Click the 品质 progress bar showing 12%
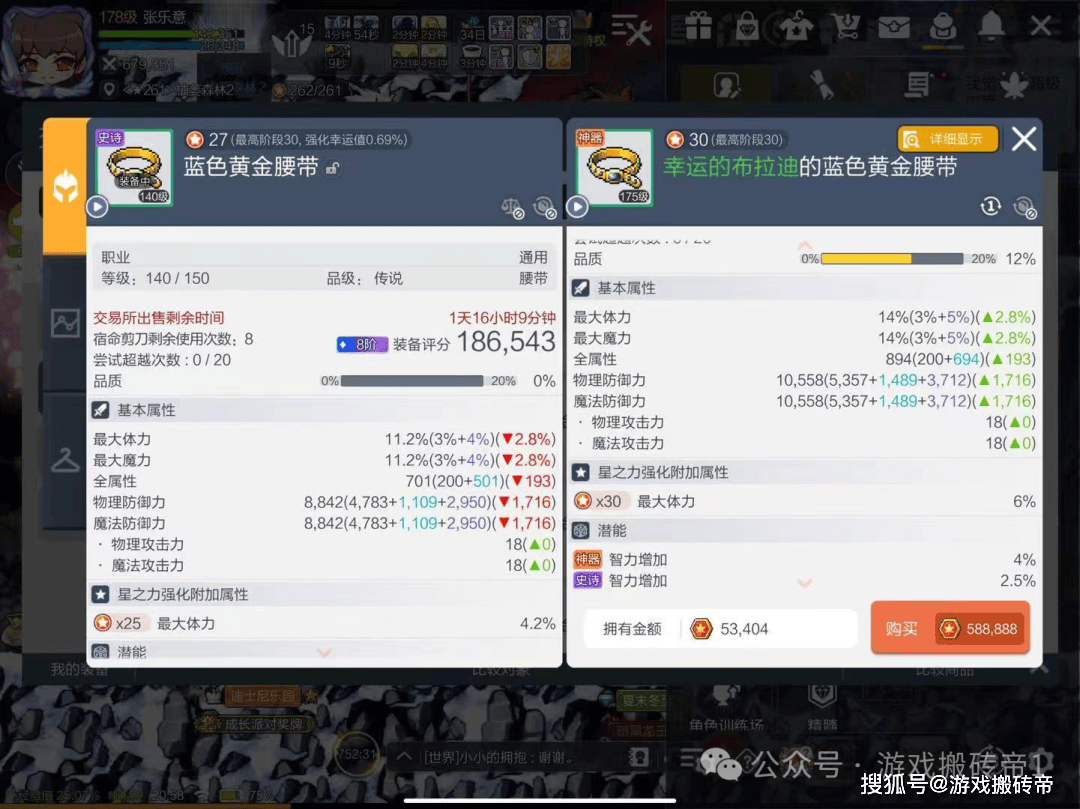Screen dimensions: 1080x809 (892, 259)
